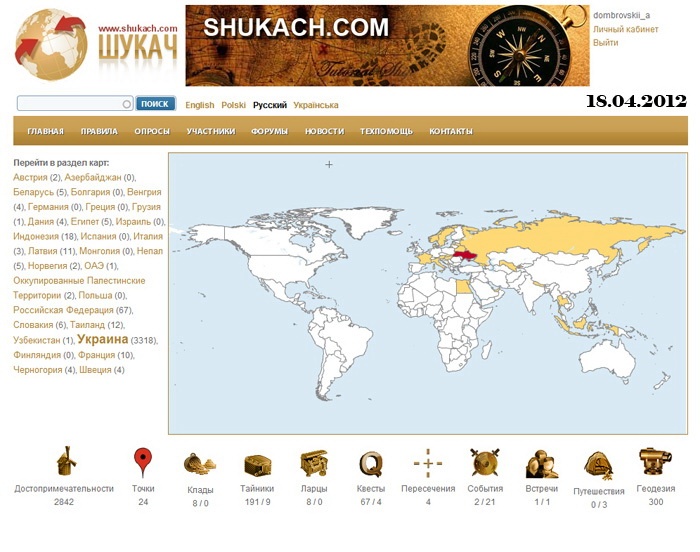Open the Грузия map section
The image size is (700, 552).
(x=146, y=207)
